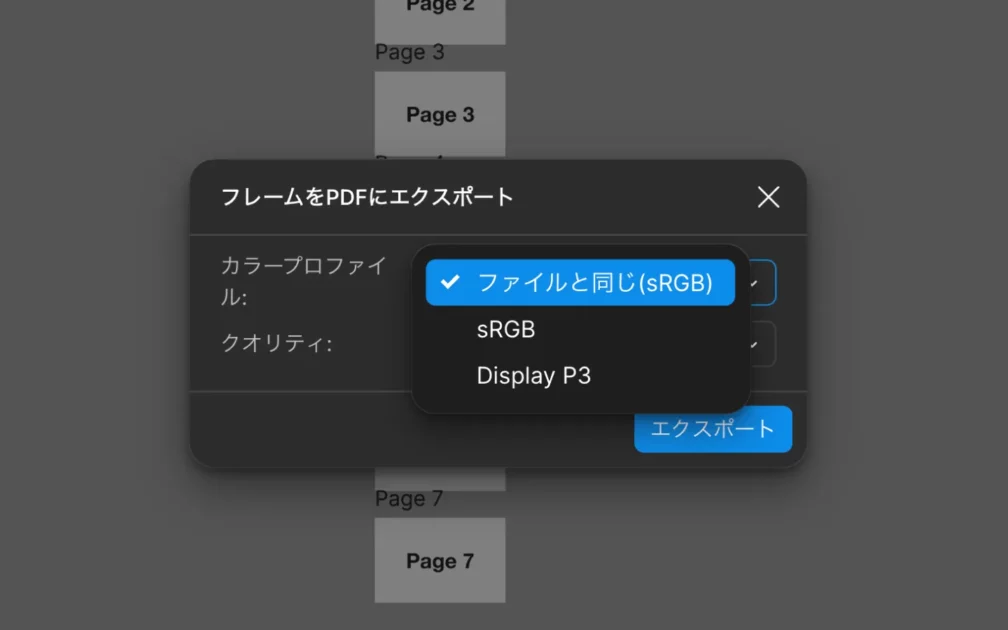Choose sRGB from the color profile list
Viewport: 1008px width, 630px height.
click(x=506, y=329)
